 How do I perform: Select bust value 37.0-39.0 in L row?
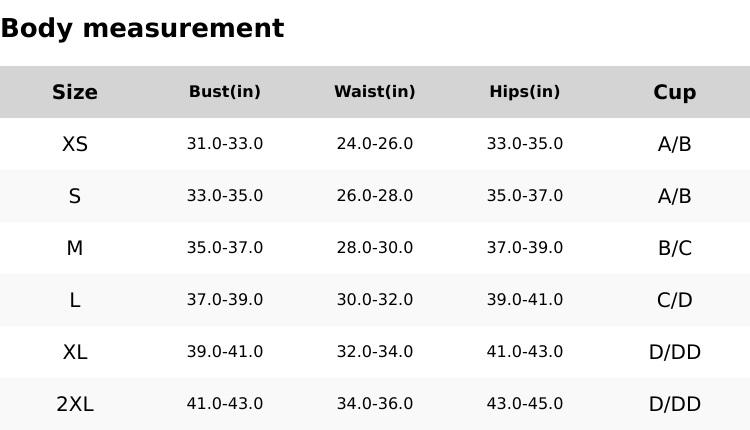click(x=225, y=300)
